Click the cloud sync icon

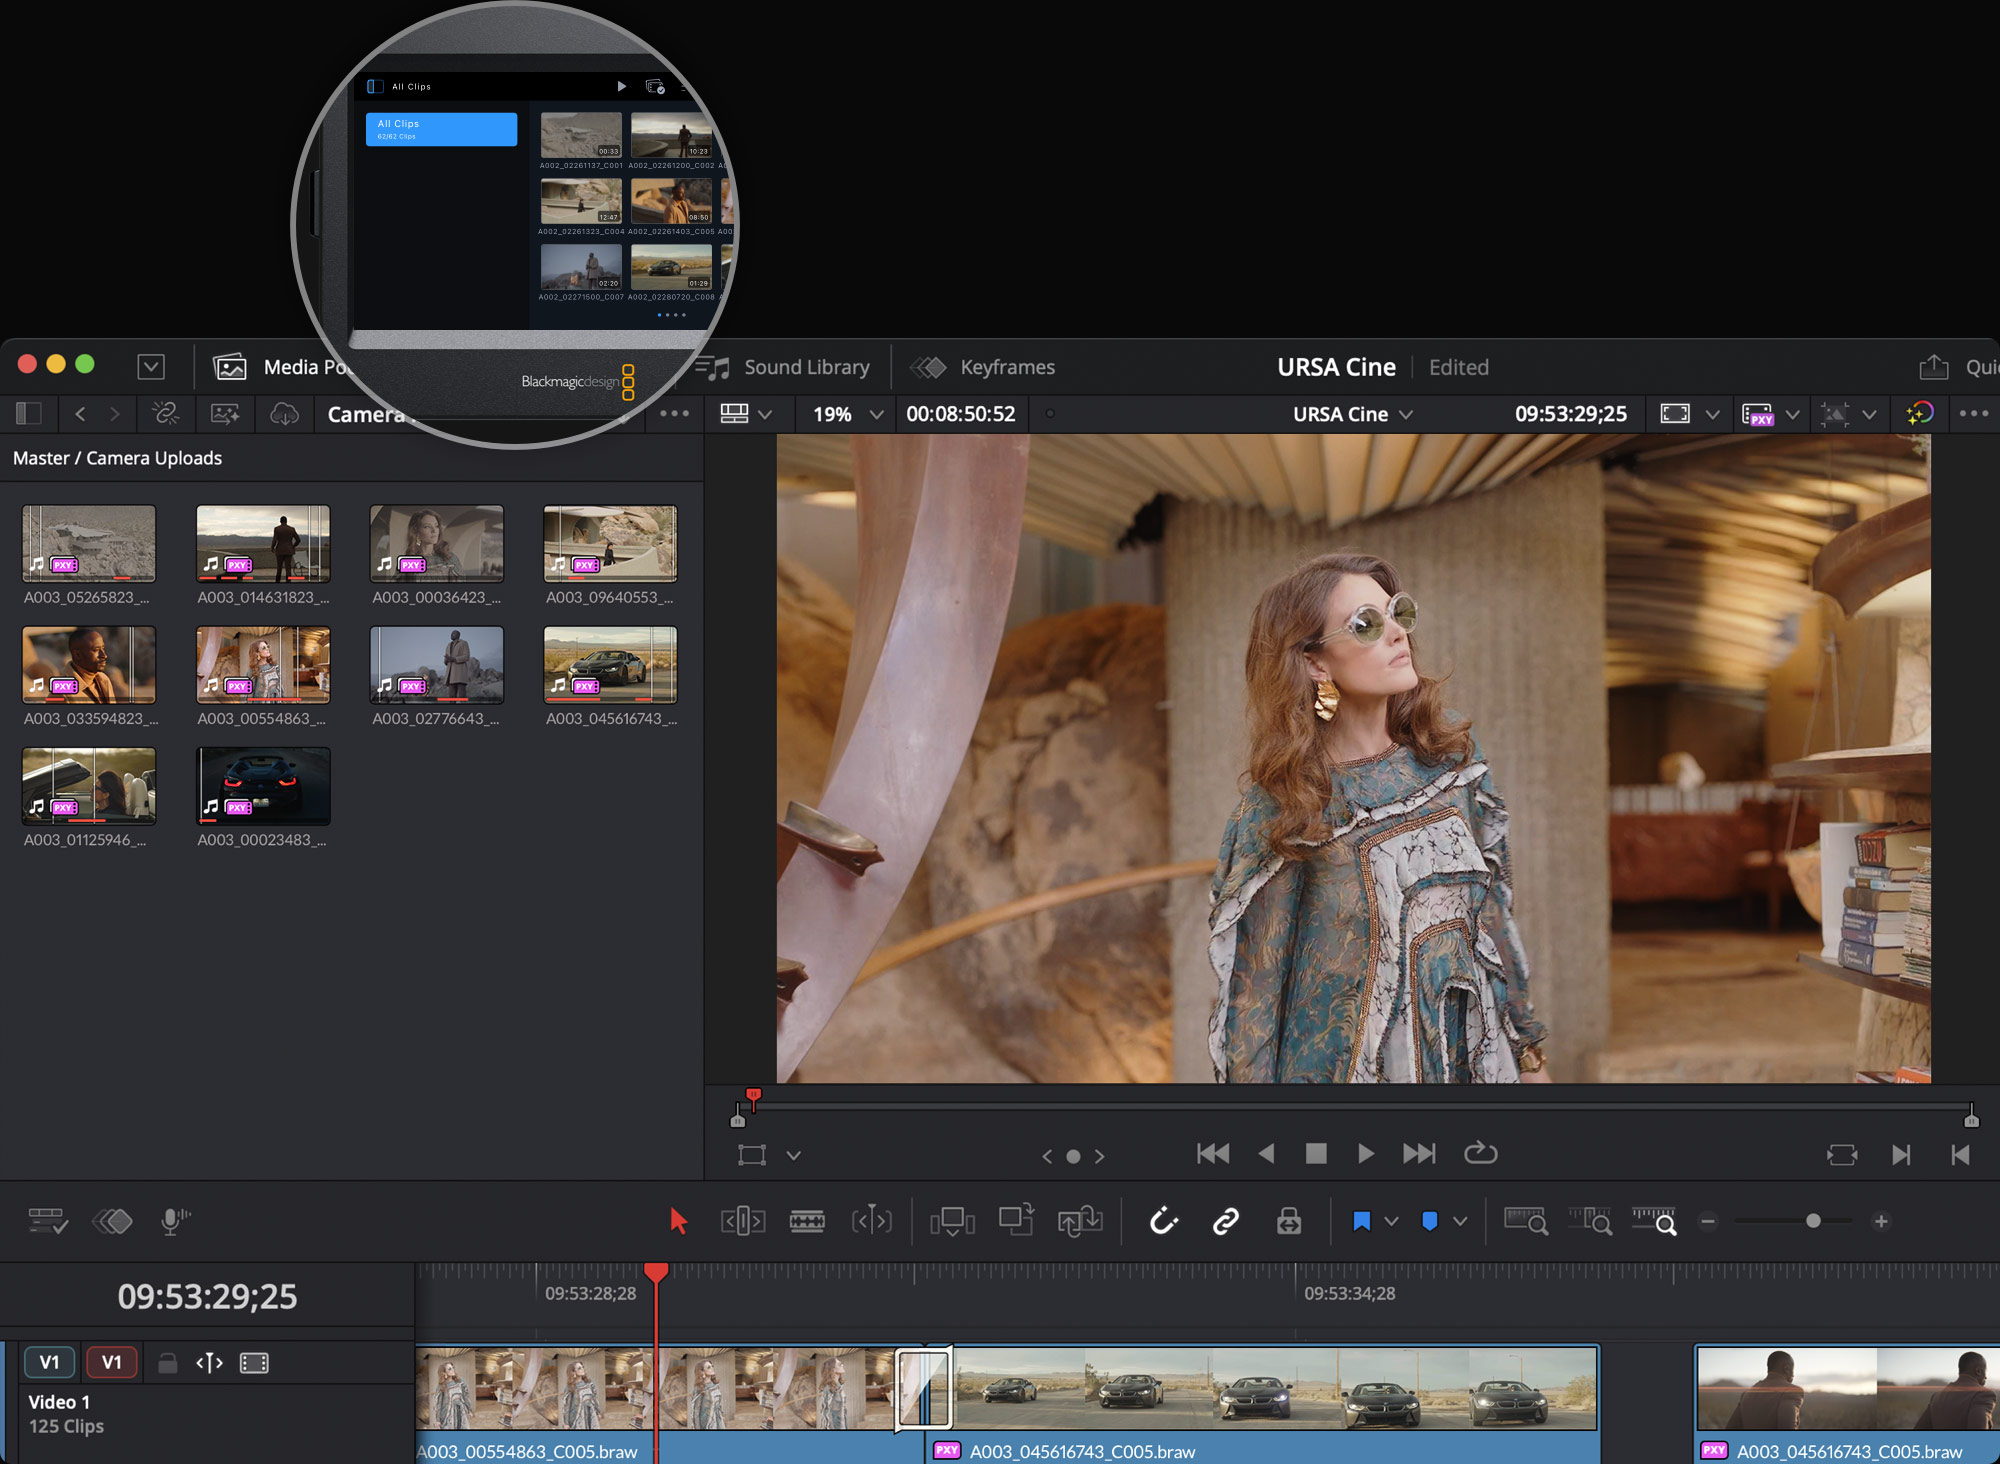coord(284,414)
